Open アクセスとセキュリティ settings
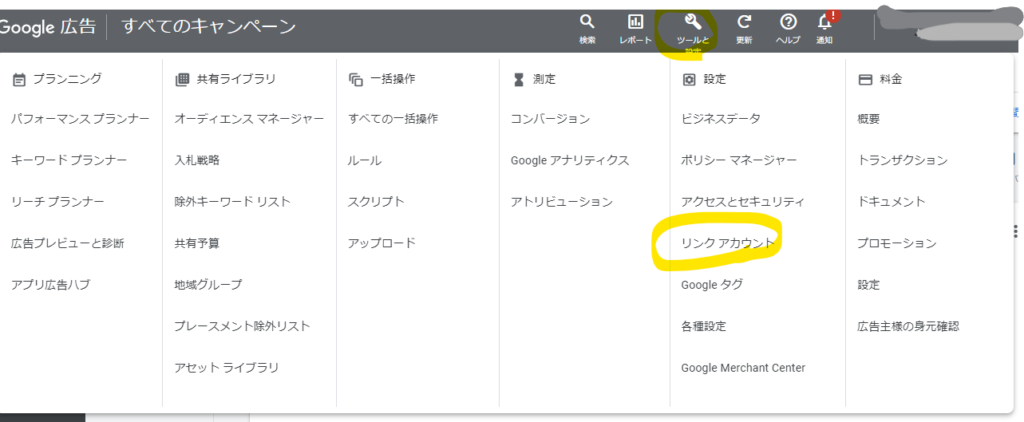 point(742,202)
